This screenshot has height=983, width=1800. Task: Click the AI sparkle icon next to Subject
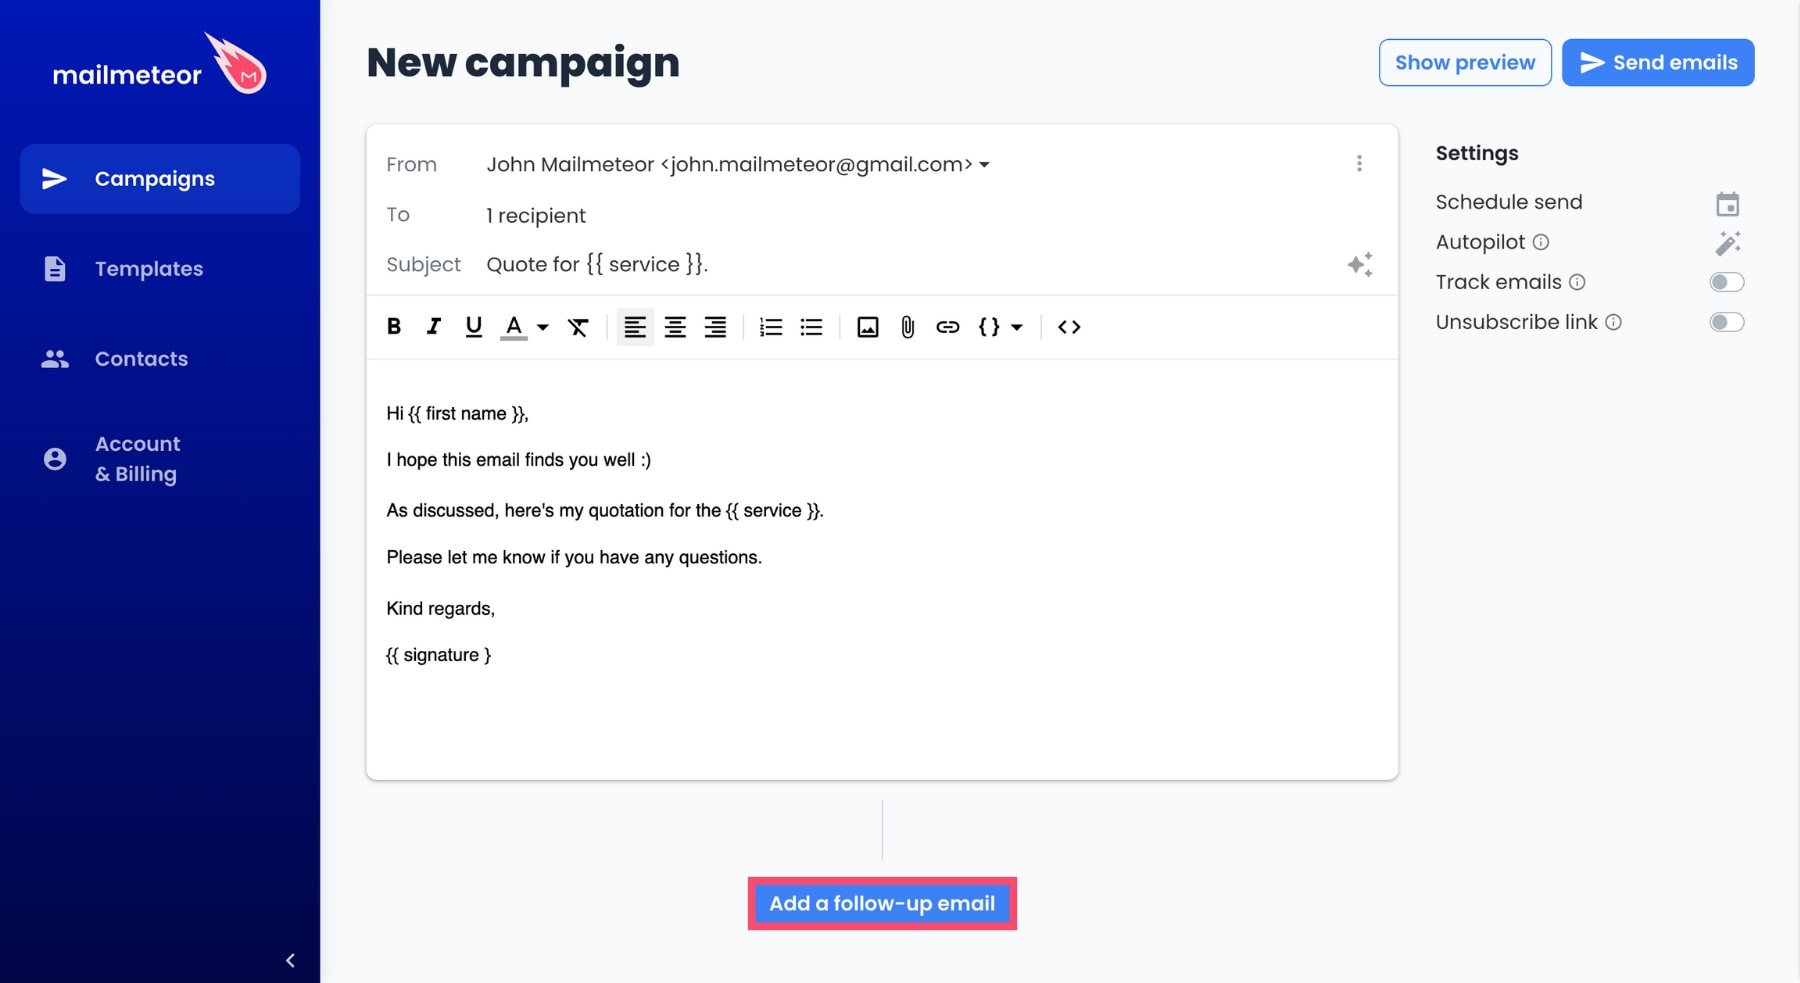click(1360, 264)
